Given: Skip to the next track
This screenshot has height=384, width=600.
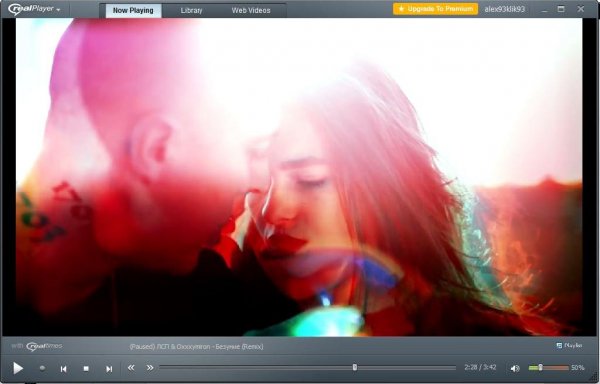Looking at the screenshot, I should click(x=109, y=369).
